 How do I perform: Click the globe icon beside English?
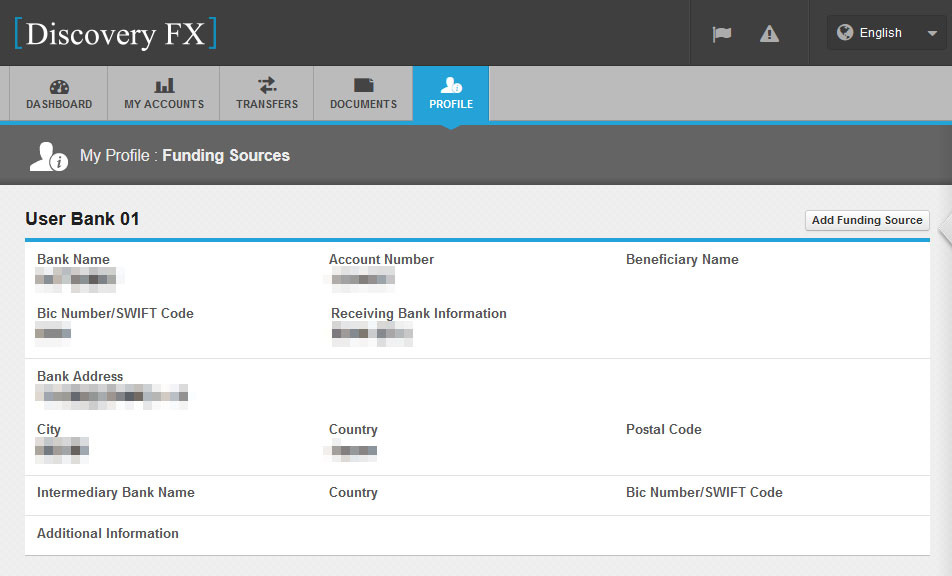(845, 33)
